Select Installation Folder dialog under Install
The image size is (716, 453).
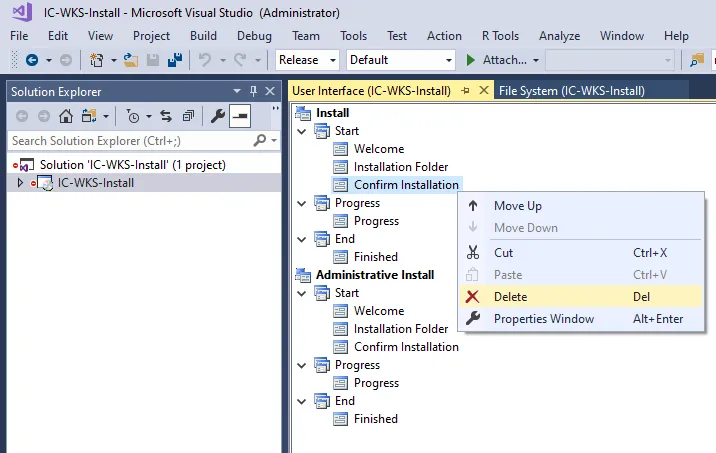point(401,167)
